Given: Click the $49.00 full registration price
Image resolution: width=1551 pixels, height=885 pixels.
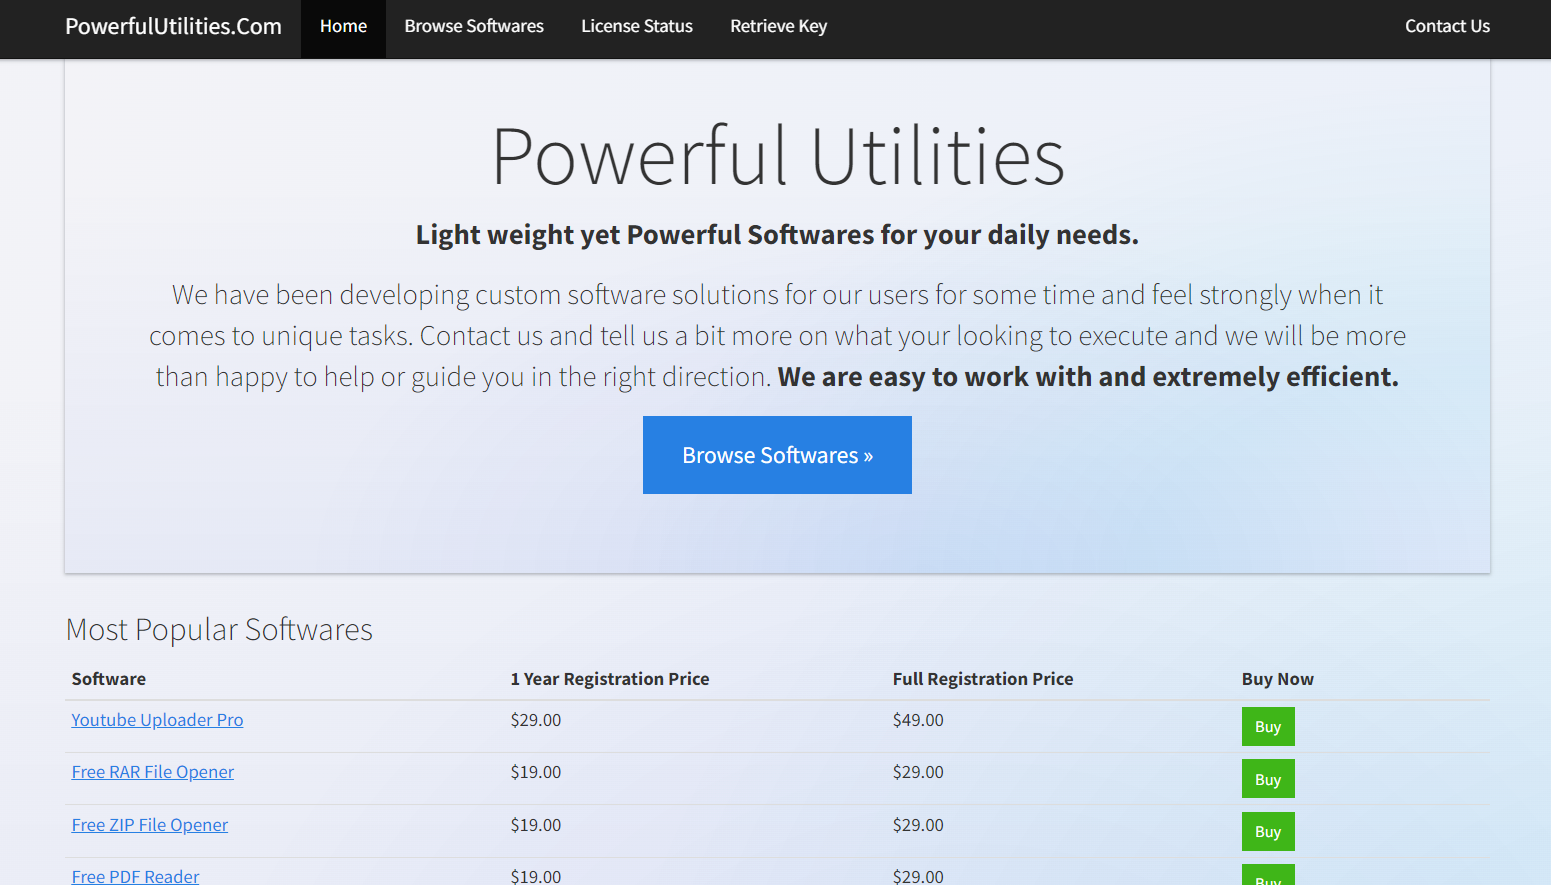Looking at the screenshot, I should click(918, 720).
